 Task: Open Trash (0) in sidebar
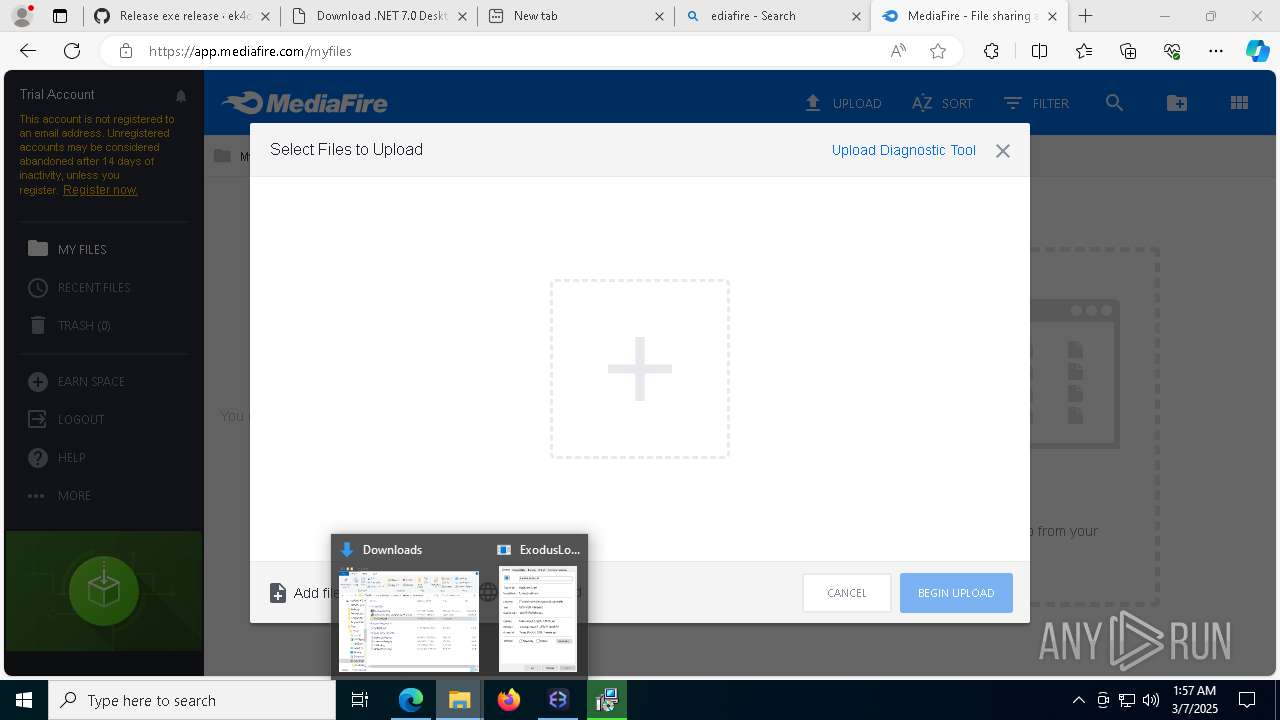point(69,325)
